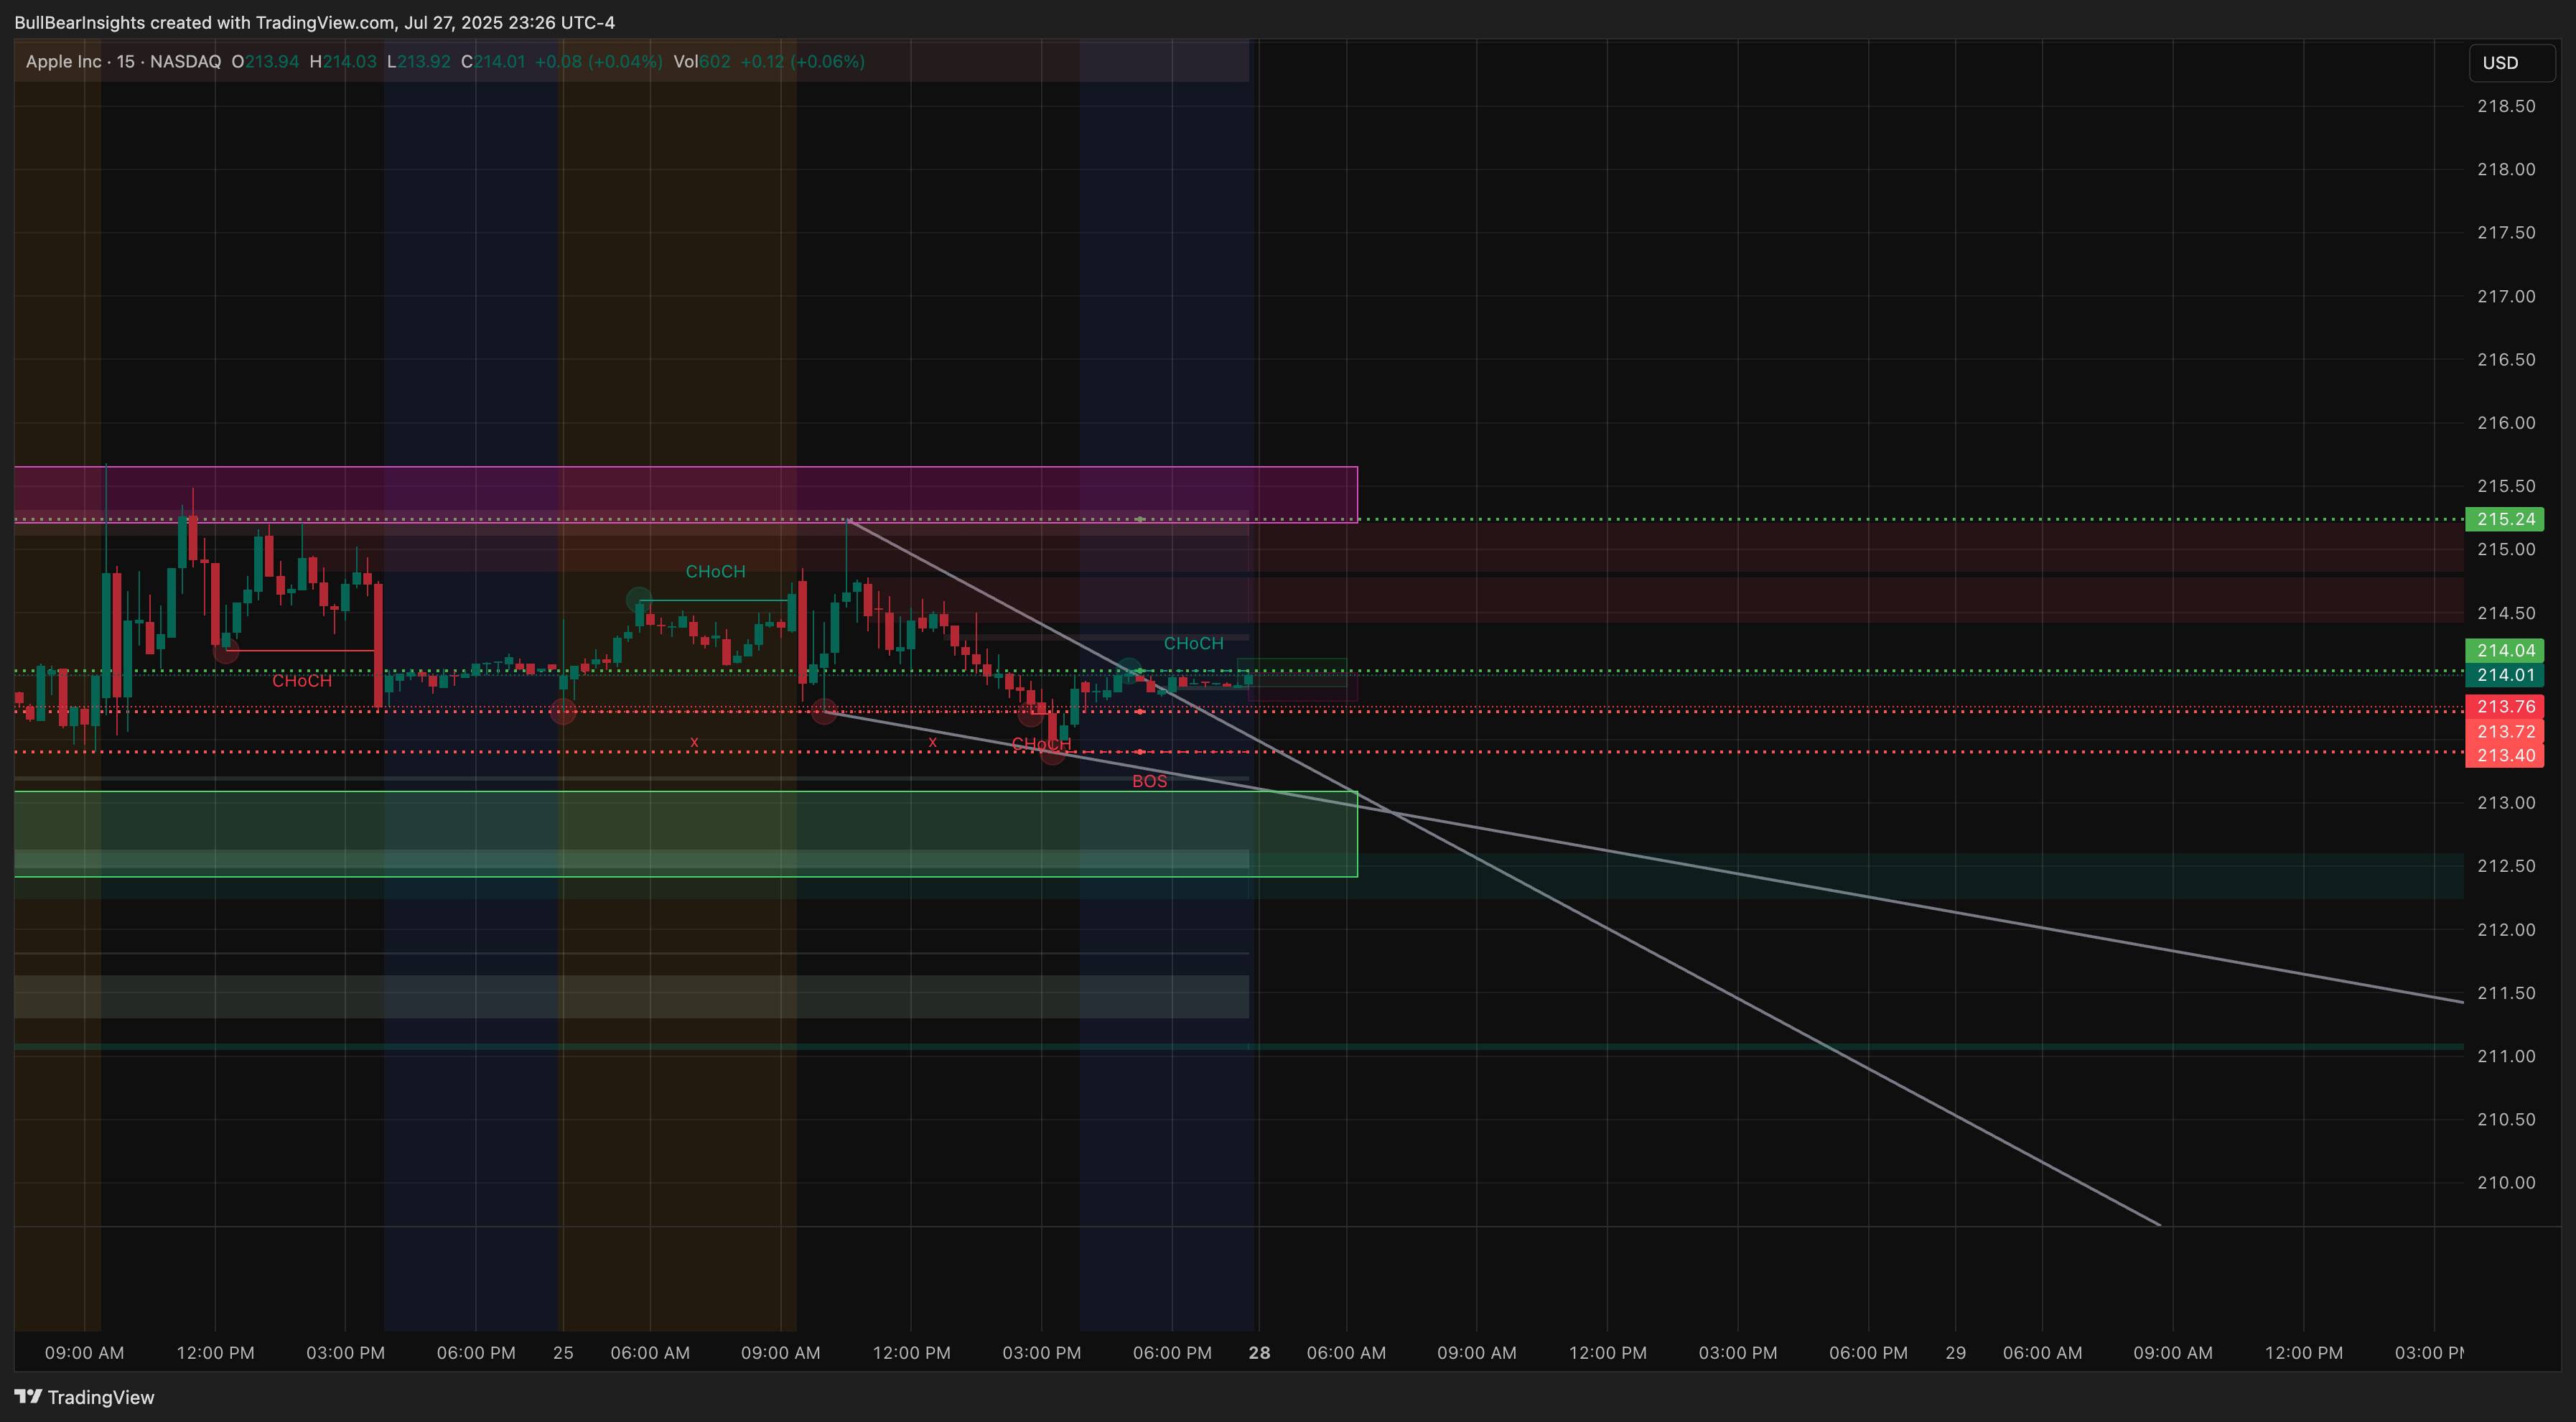Click the BOS label on the chart
2576x1422 pixels.
[x=1149, y=781]
